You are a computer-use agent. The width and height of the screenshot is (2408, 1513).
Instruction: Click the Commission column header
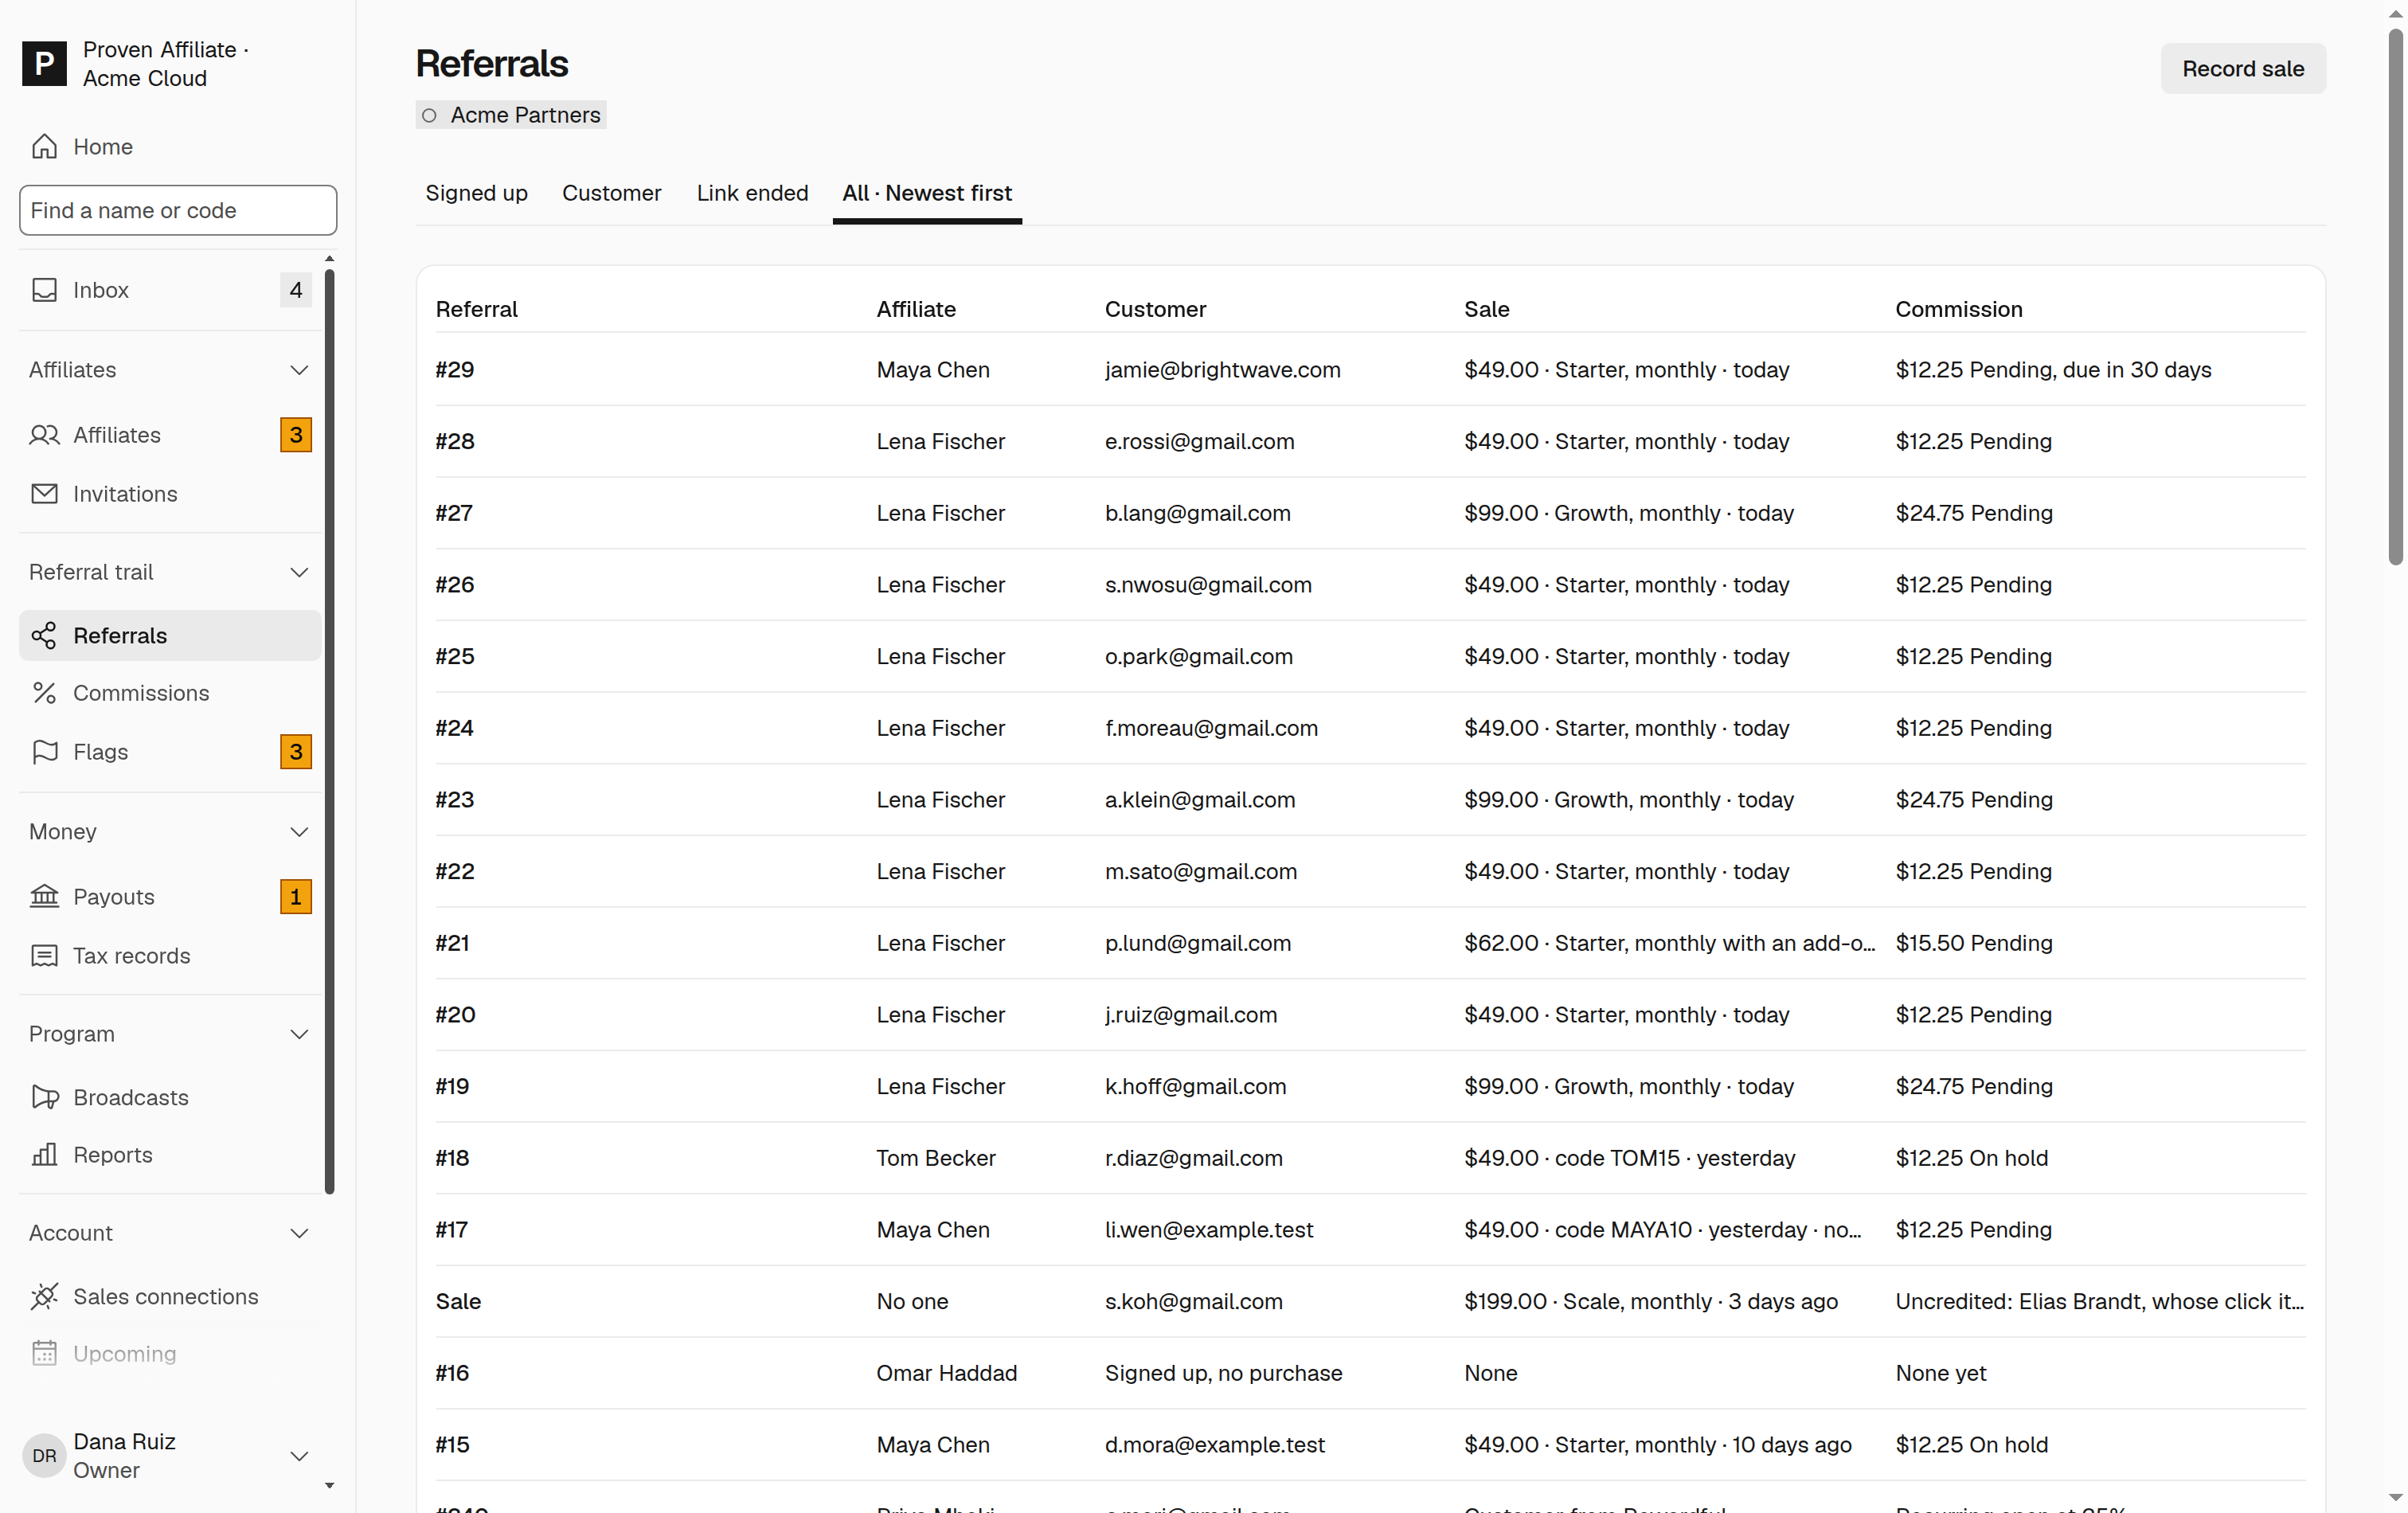coord(1958,309)
